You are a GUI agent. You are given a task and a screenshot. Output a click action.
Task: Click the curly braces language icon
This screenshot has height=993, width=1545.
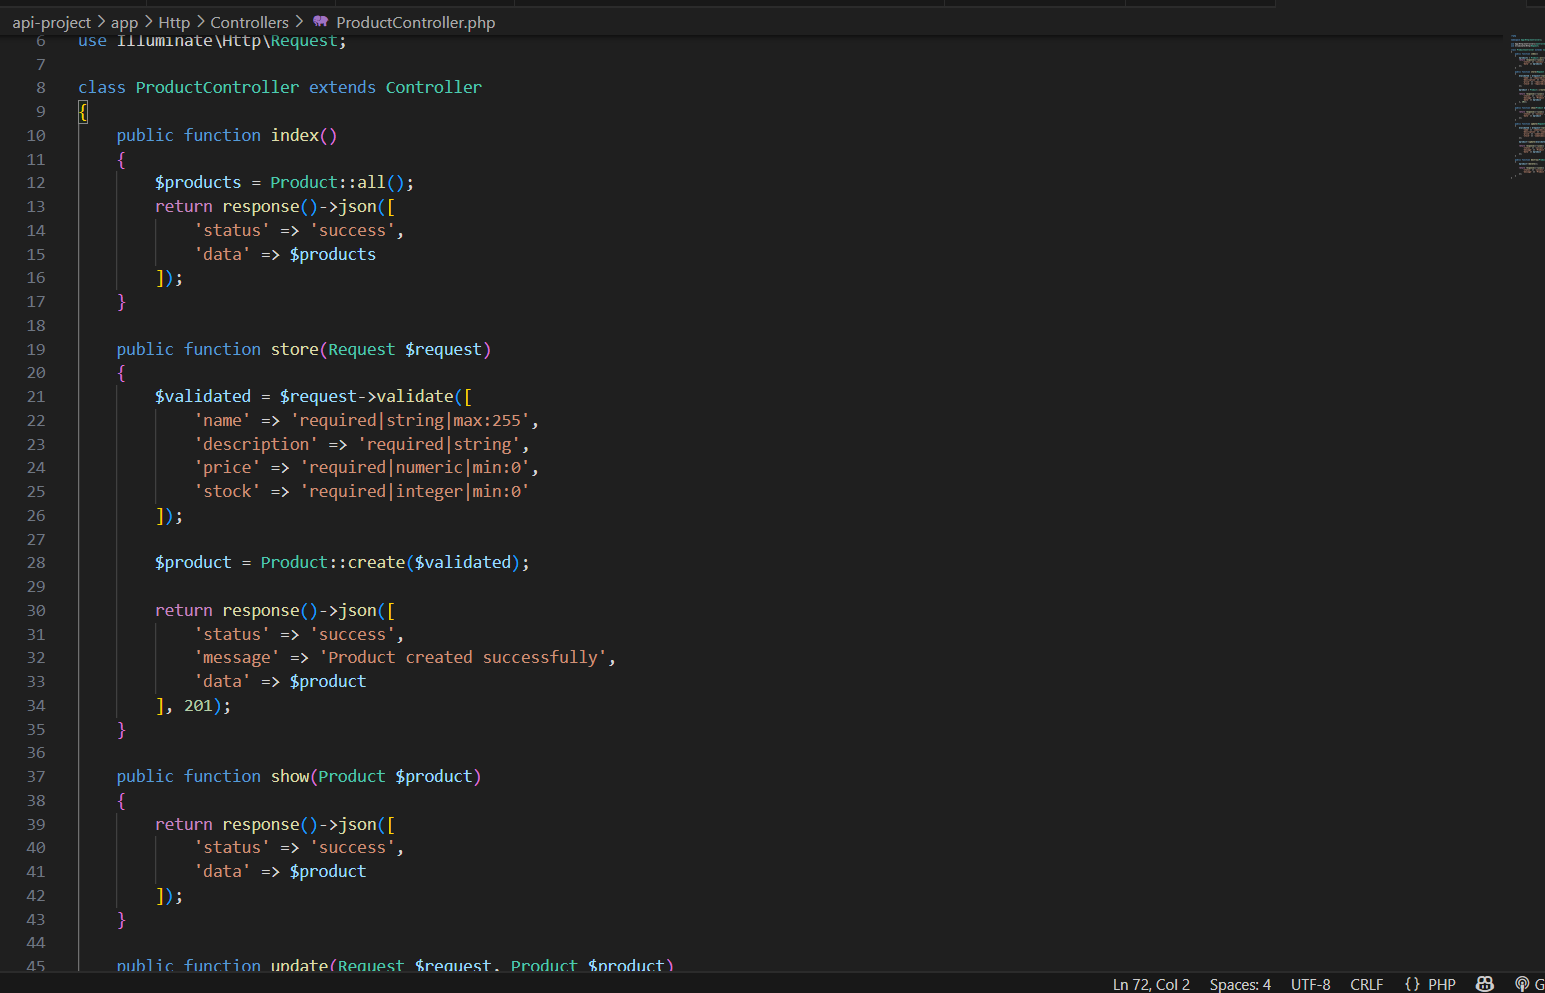1412,984
